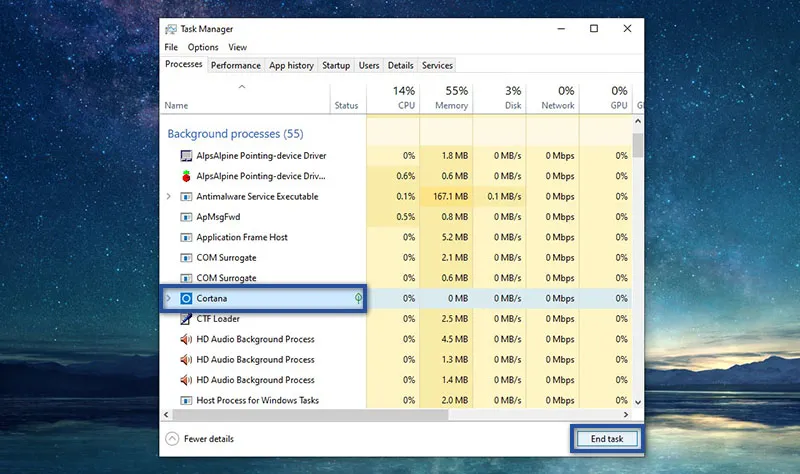The image size is (800, 474).
Task: Click the 4.5 MB memory value
Action: click(x=455, y=339)
